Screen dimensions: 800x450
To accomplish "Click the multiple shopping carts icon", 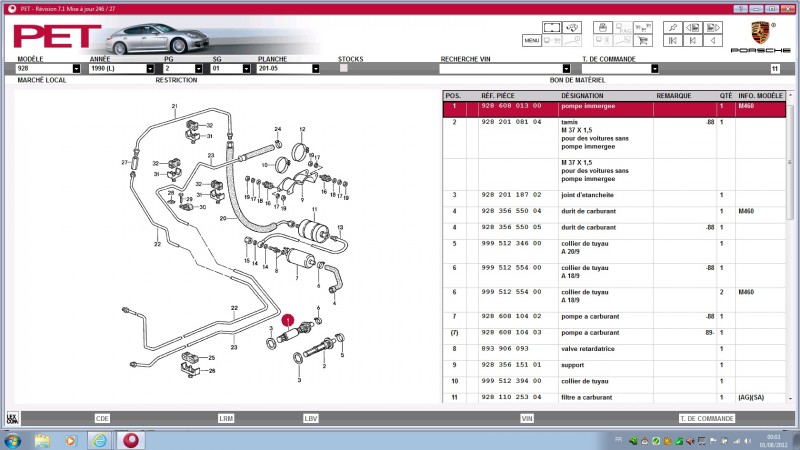I will (643, 28).
